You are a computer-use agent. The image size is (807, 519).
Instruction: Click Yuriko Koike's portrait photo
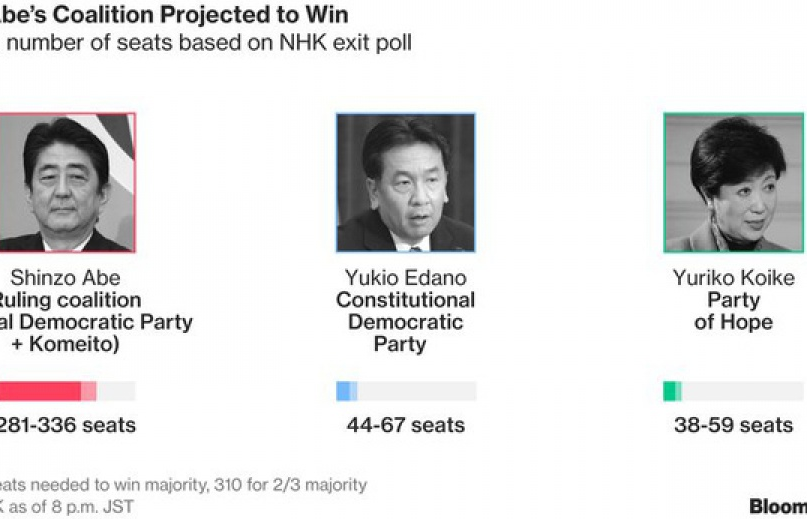coord(733,181)
